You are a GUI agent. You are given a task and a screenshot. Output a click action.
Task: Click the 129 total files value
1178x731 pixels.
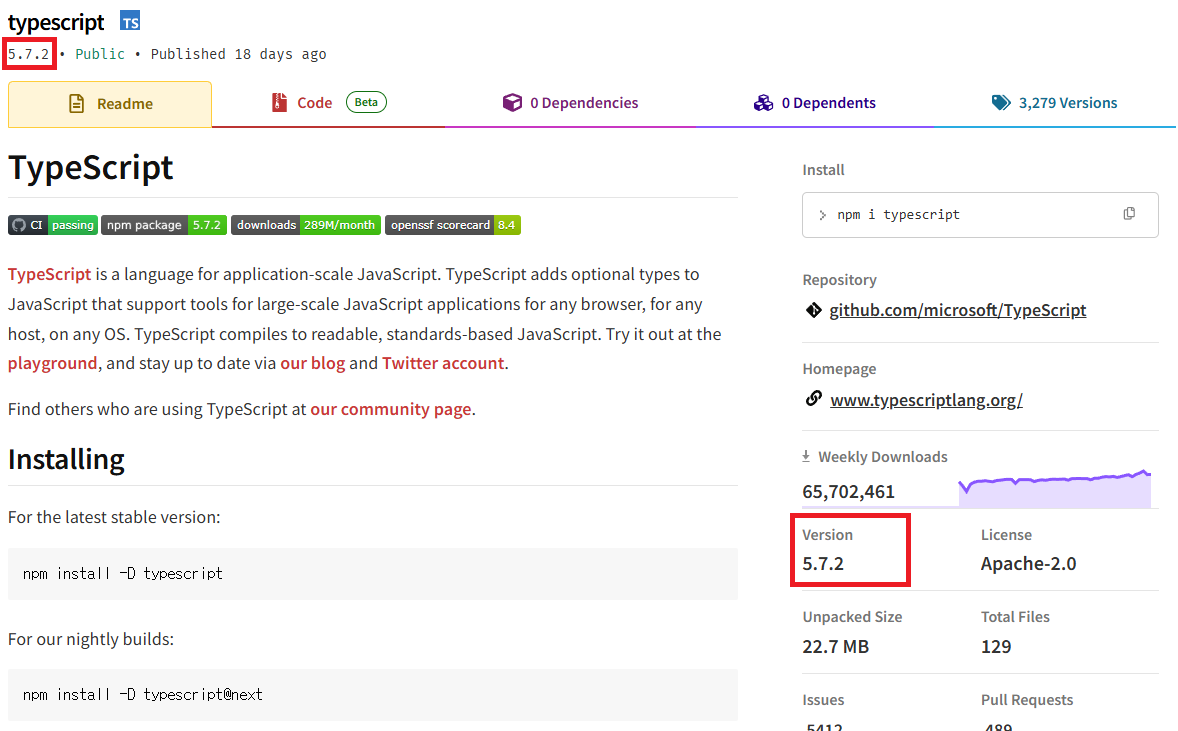996,647
